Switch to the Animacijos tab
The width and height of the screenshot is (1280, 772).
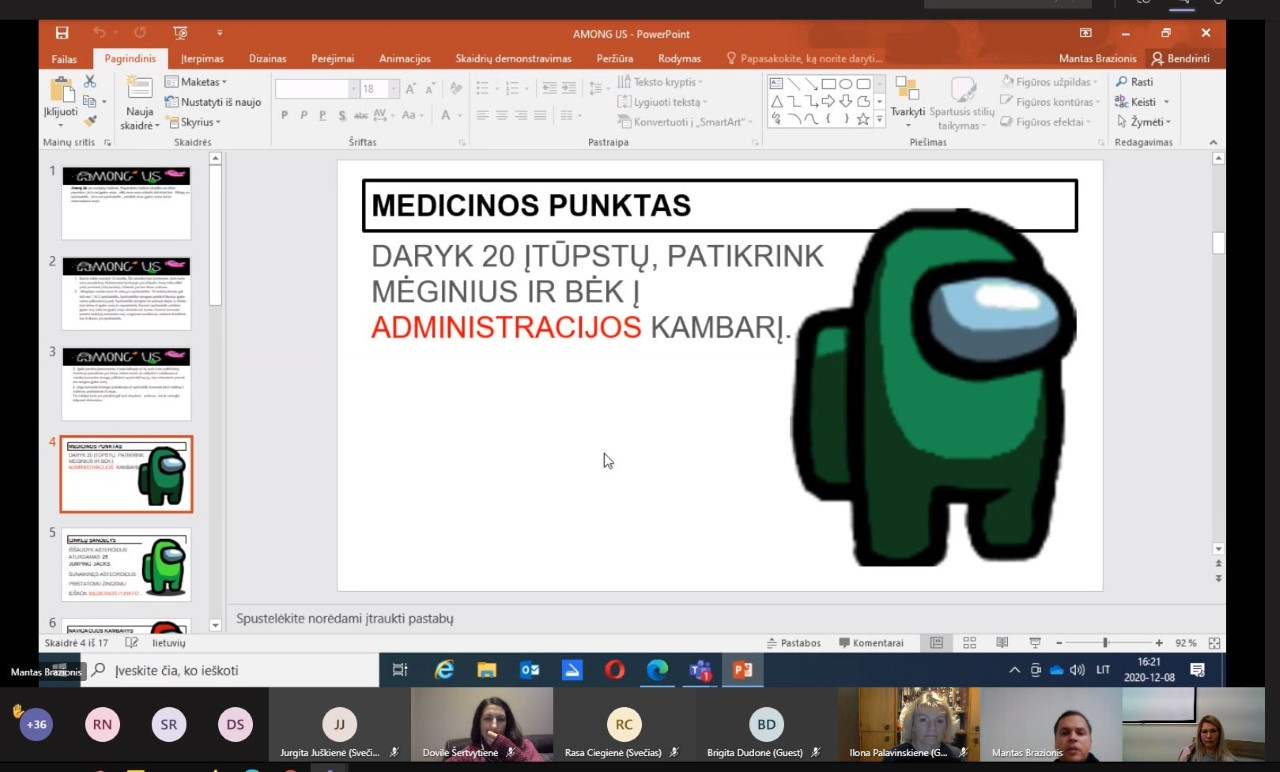click(405, 59)
